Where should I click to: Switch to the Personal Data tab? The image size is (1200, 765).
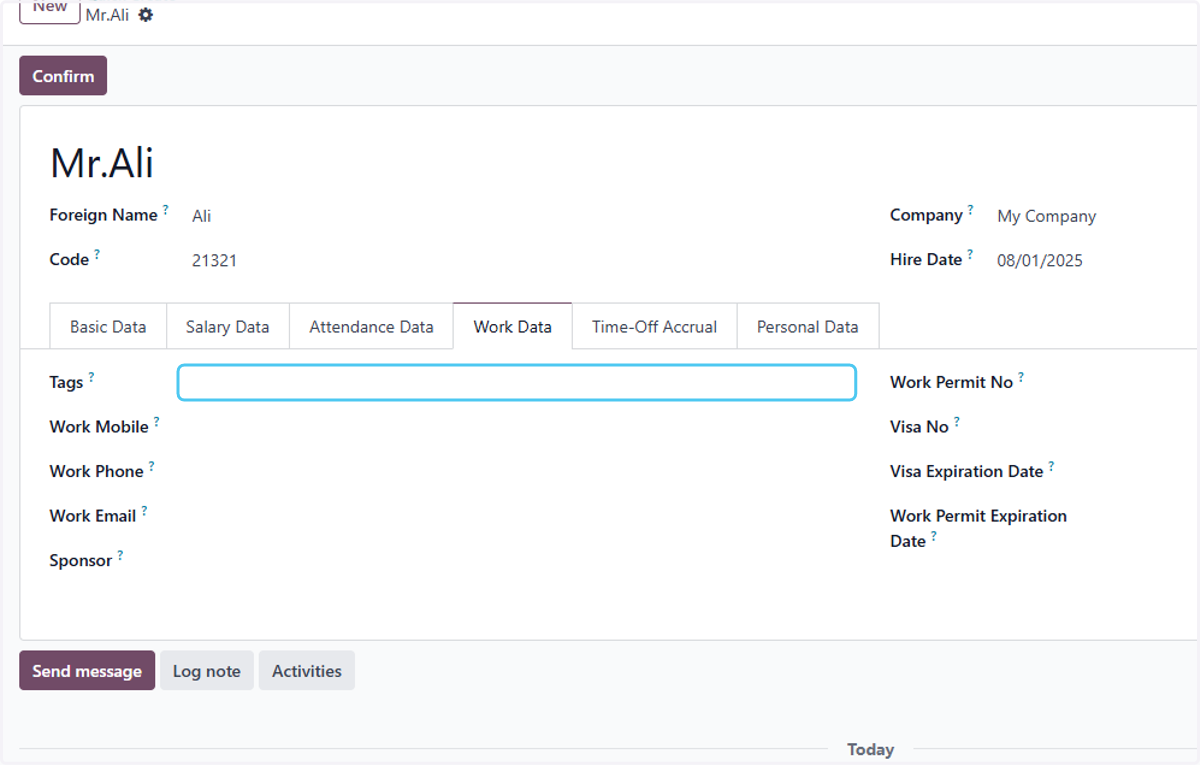pyautogui.click(x=808, y=326)
